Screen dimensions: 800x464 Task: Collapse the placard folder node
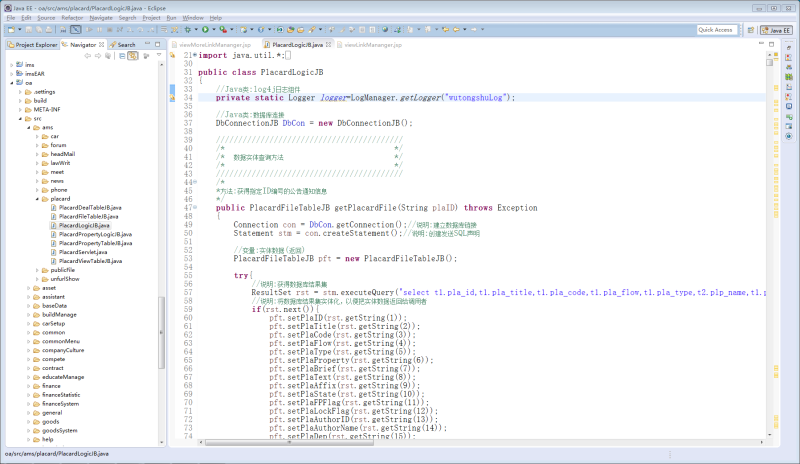click(x=37, y=199)
